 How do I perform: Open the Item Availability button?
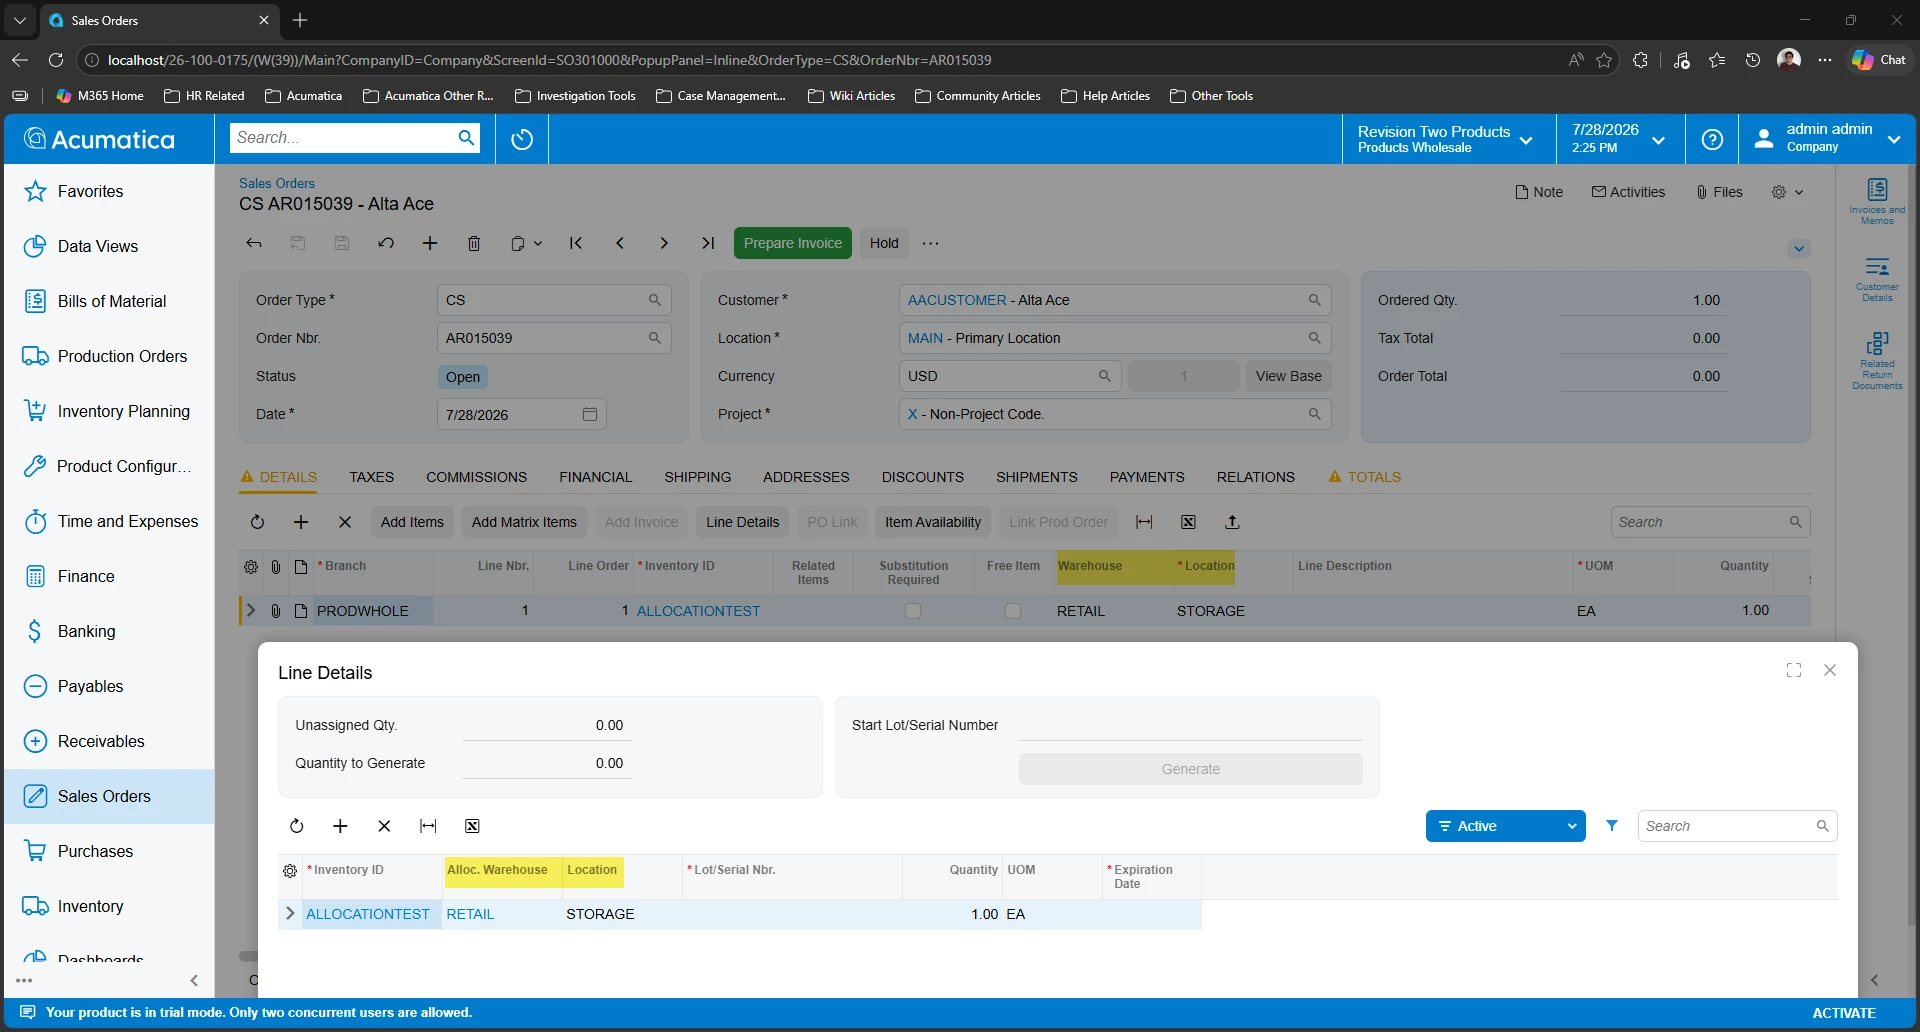click(933, 522)
